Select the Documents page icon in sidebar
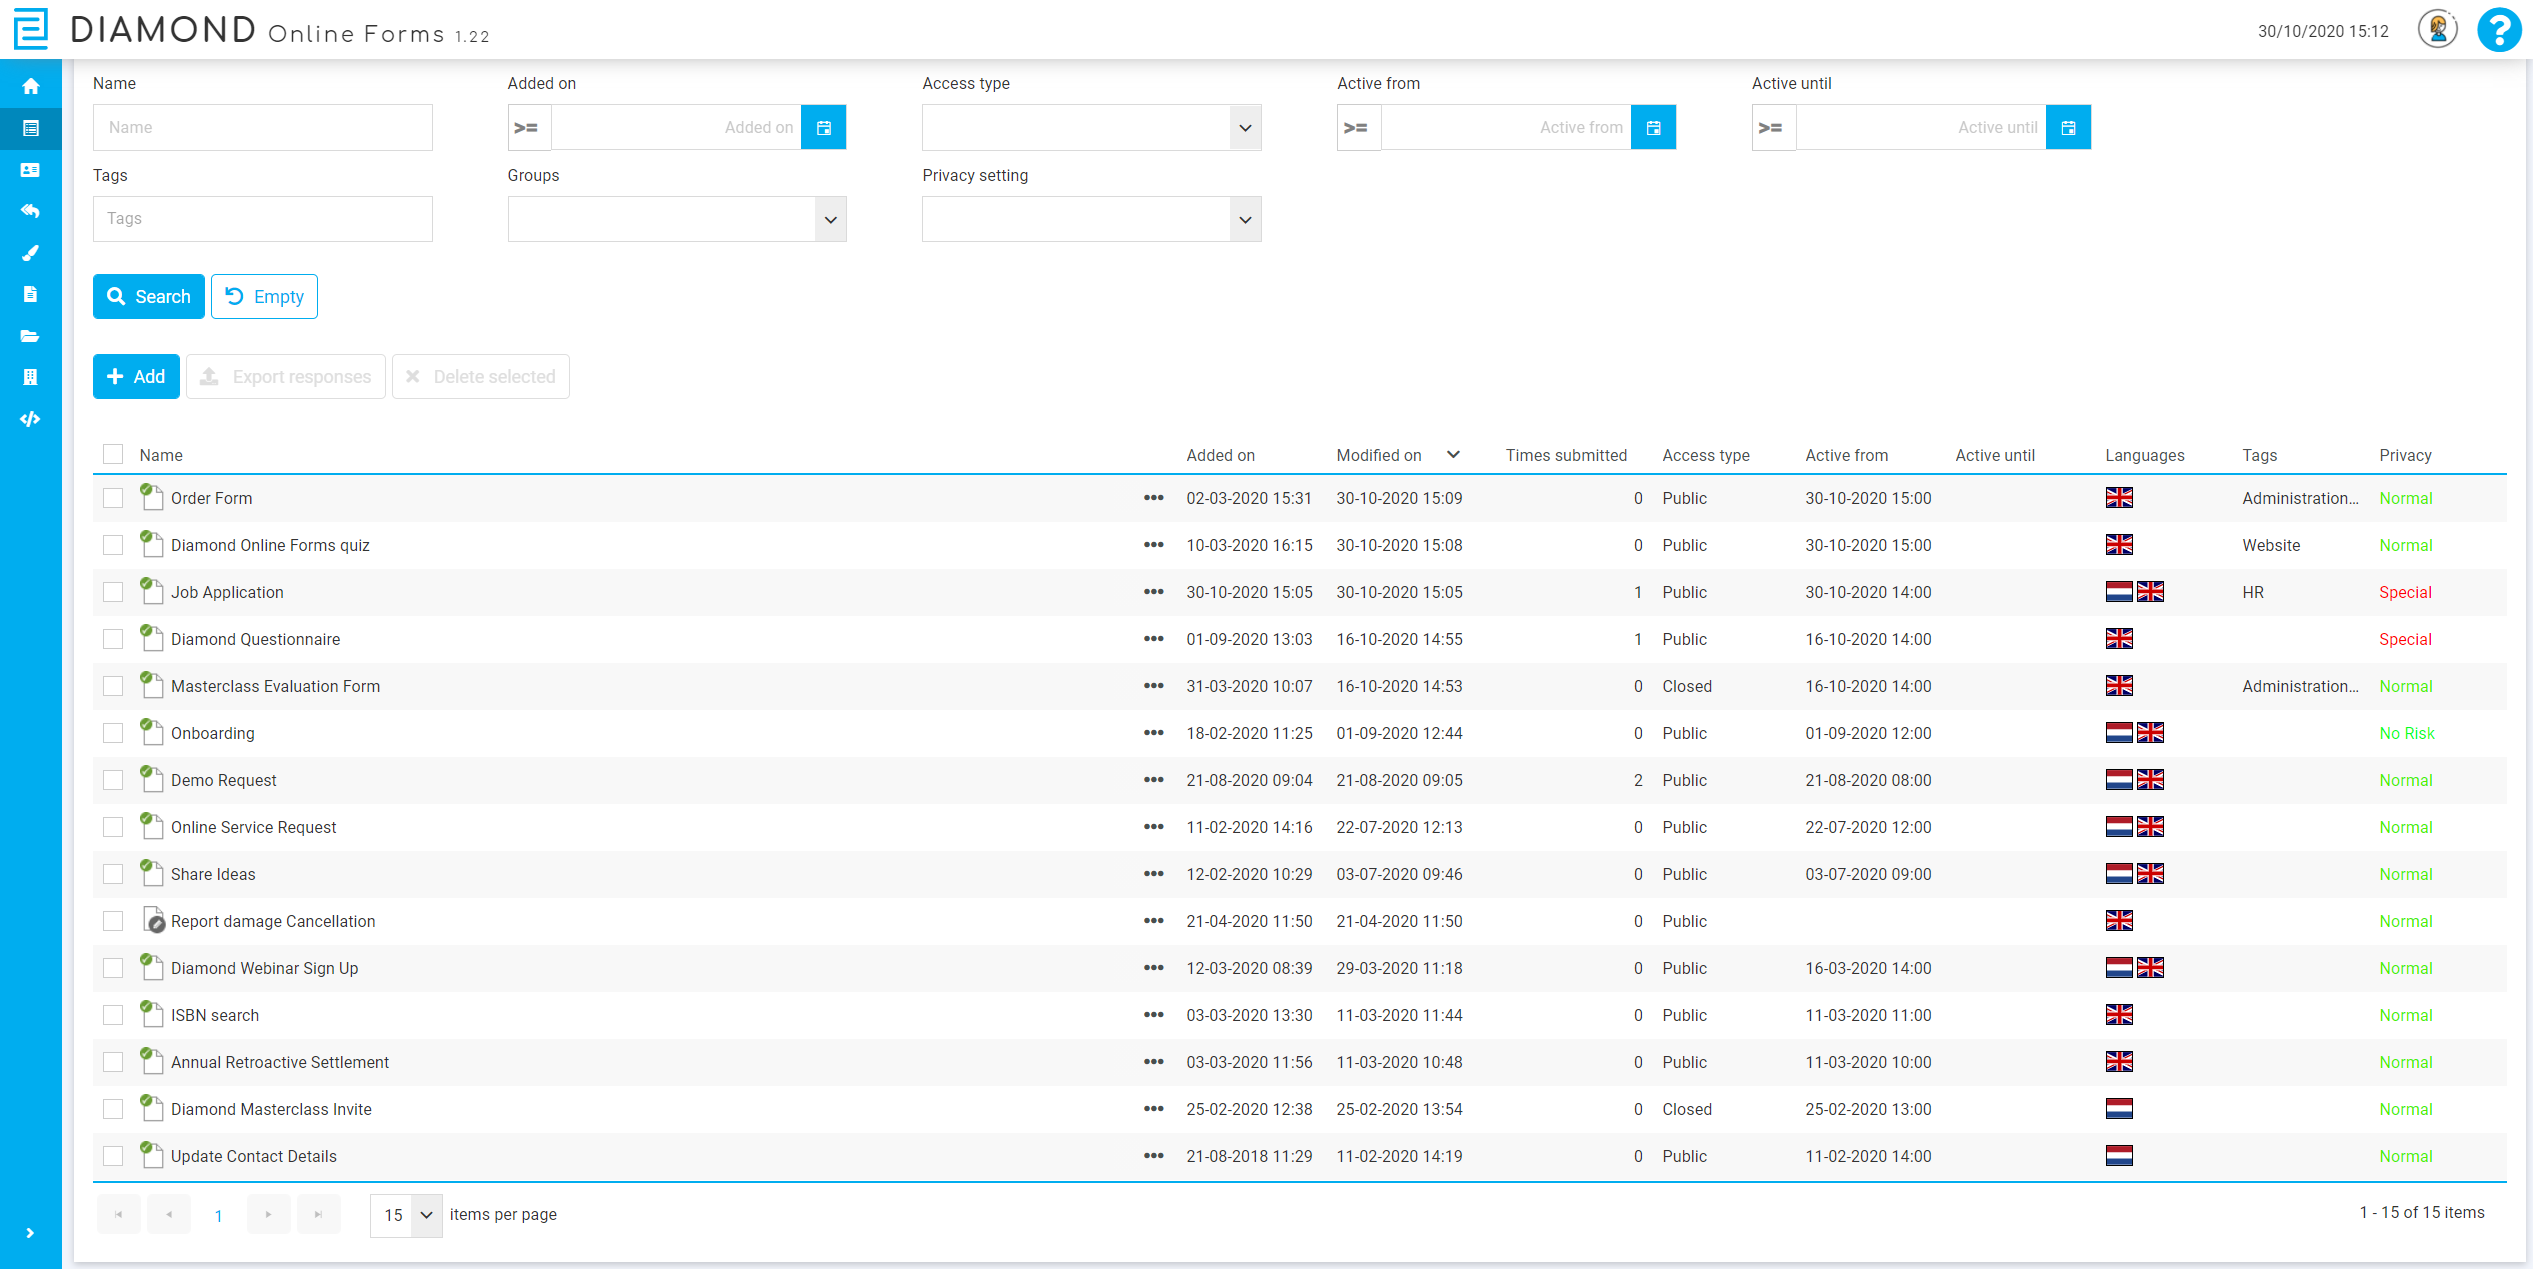The width and height of the screenshot is (2533, 1269). pos(31,294)
